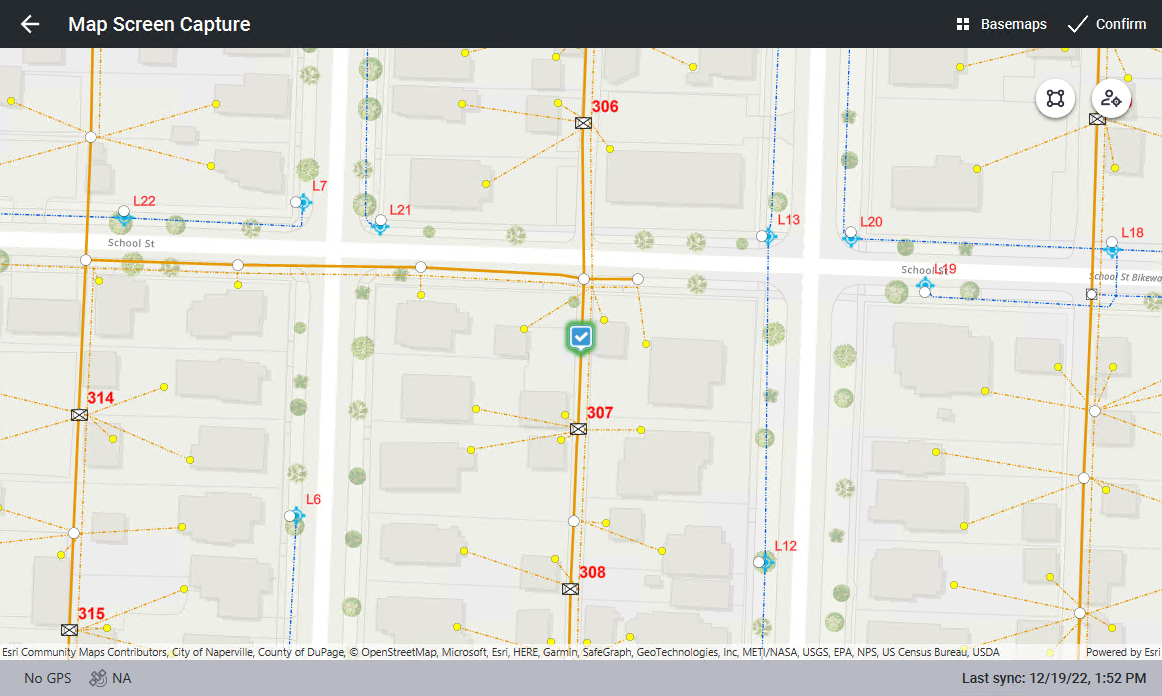This screenshot has height=696, width=1162.
Task: Activate the polygon selection tool
Action: (1055, 98)
